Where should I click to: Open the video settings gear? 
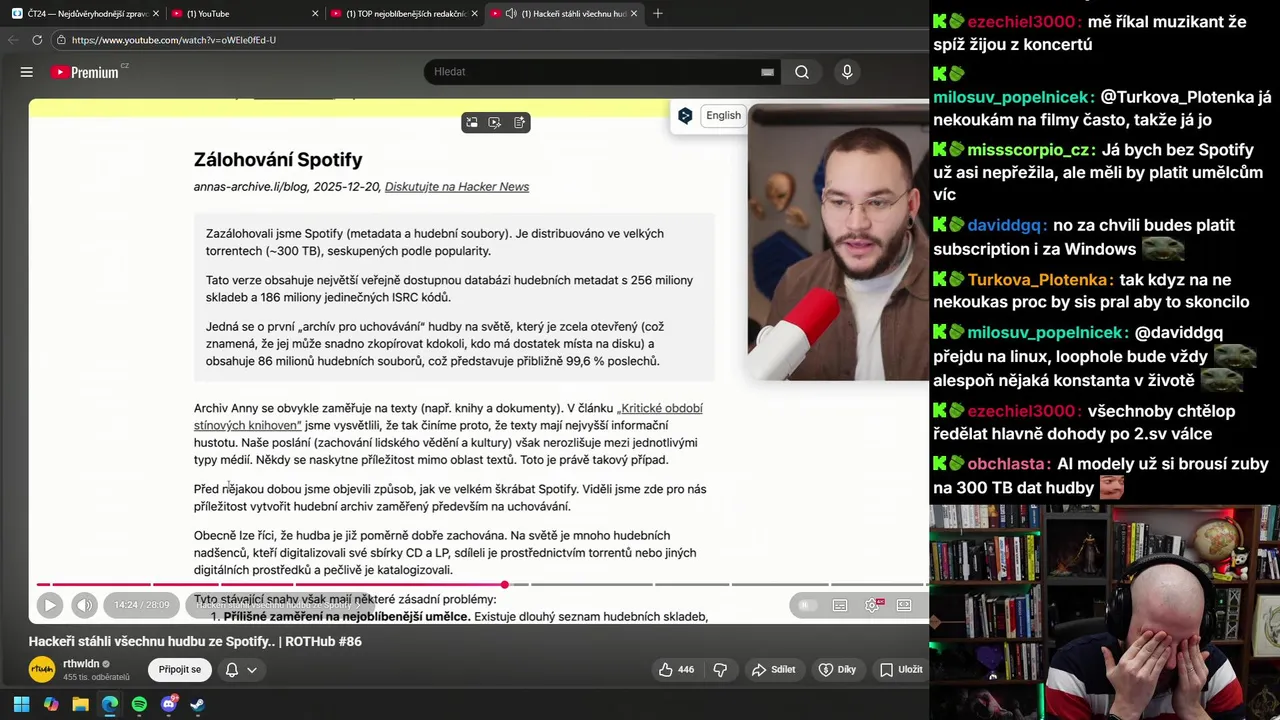[x=873, y=605]
